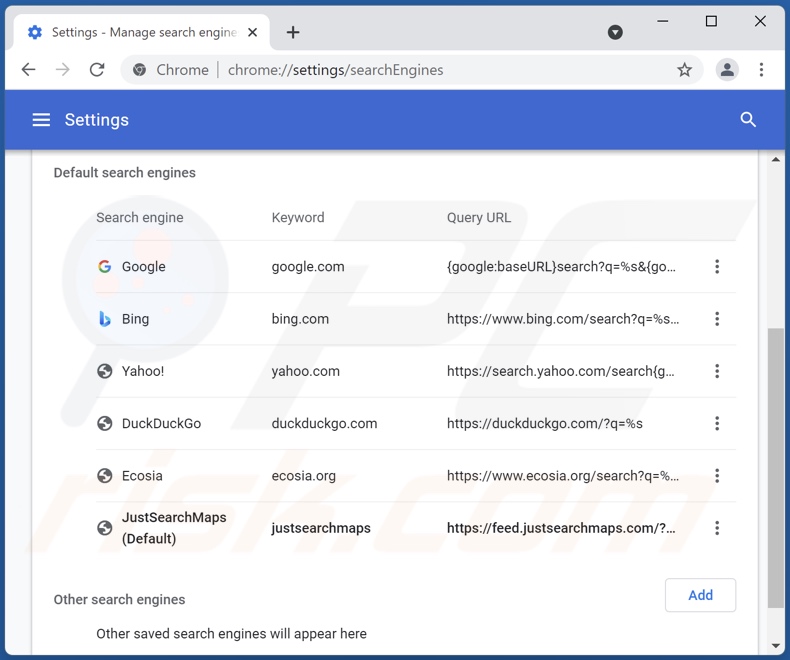Open the Chrome three-dot menu
Viewport: 790px width, 660px height.
(761, 70)
